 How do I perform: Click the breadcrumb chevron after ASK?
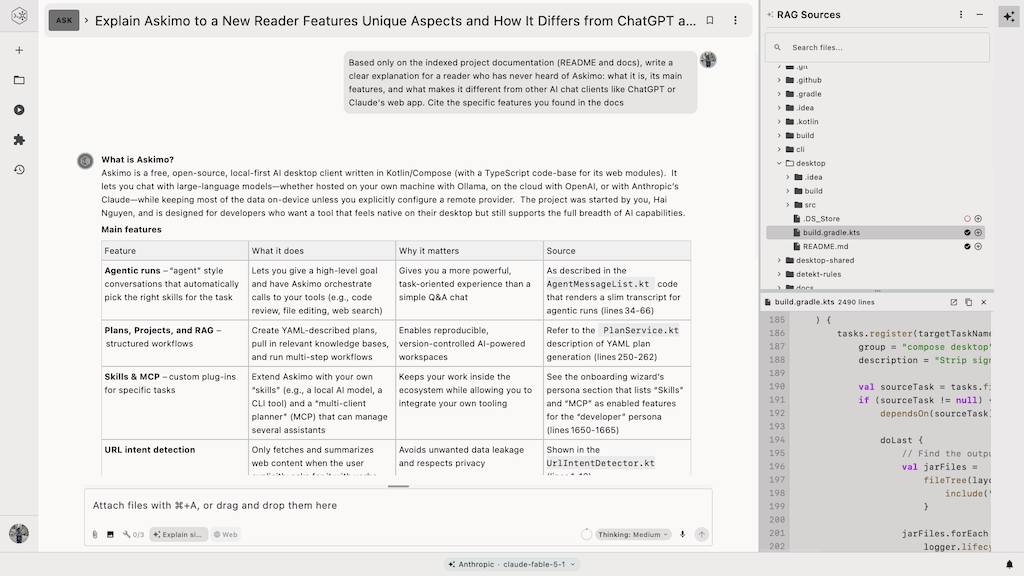point(86,21)
